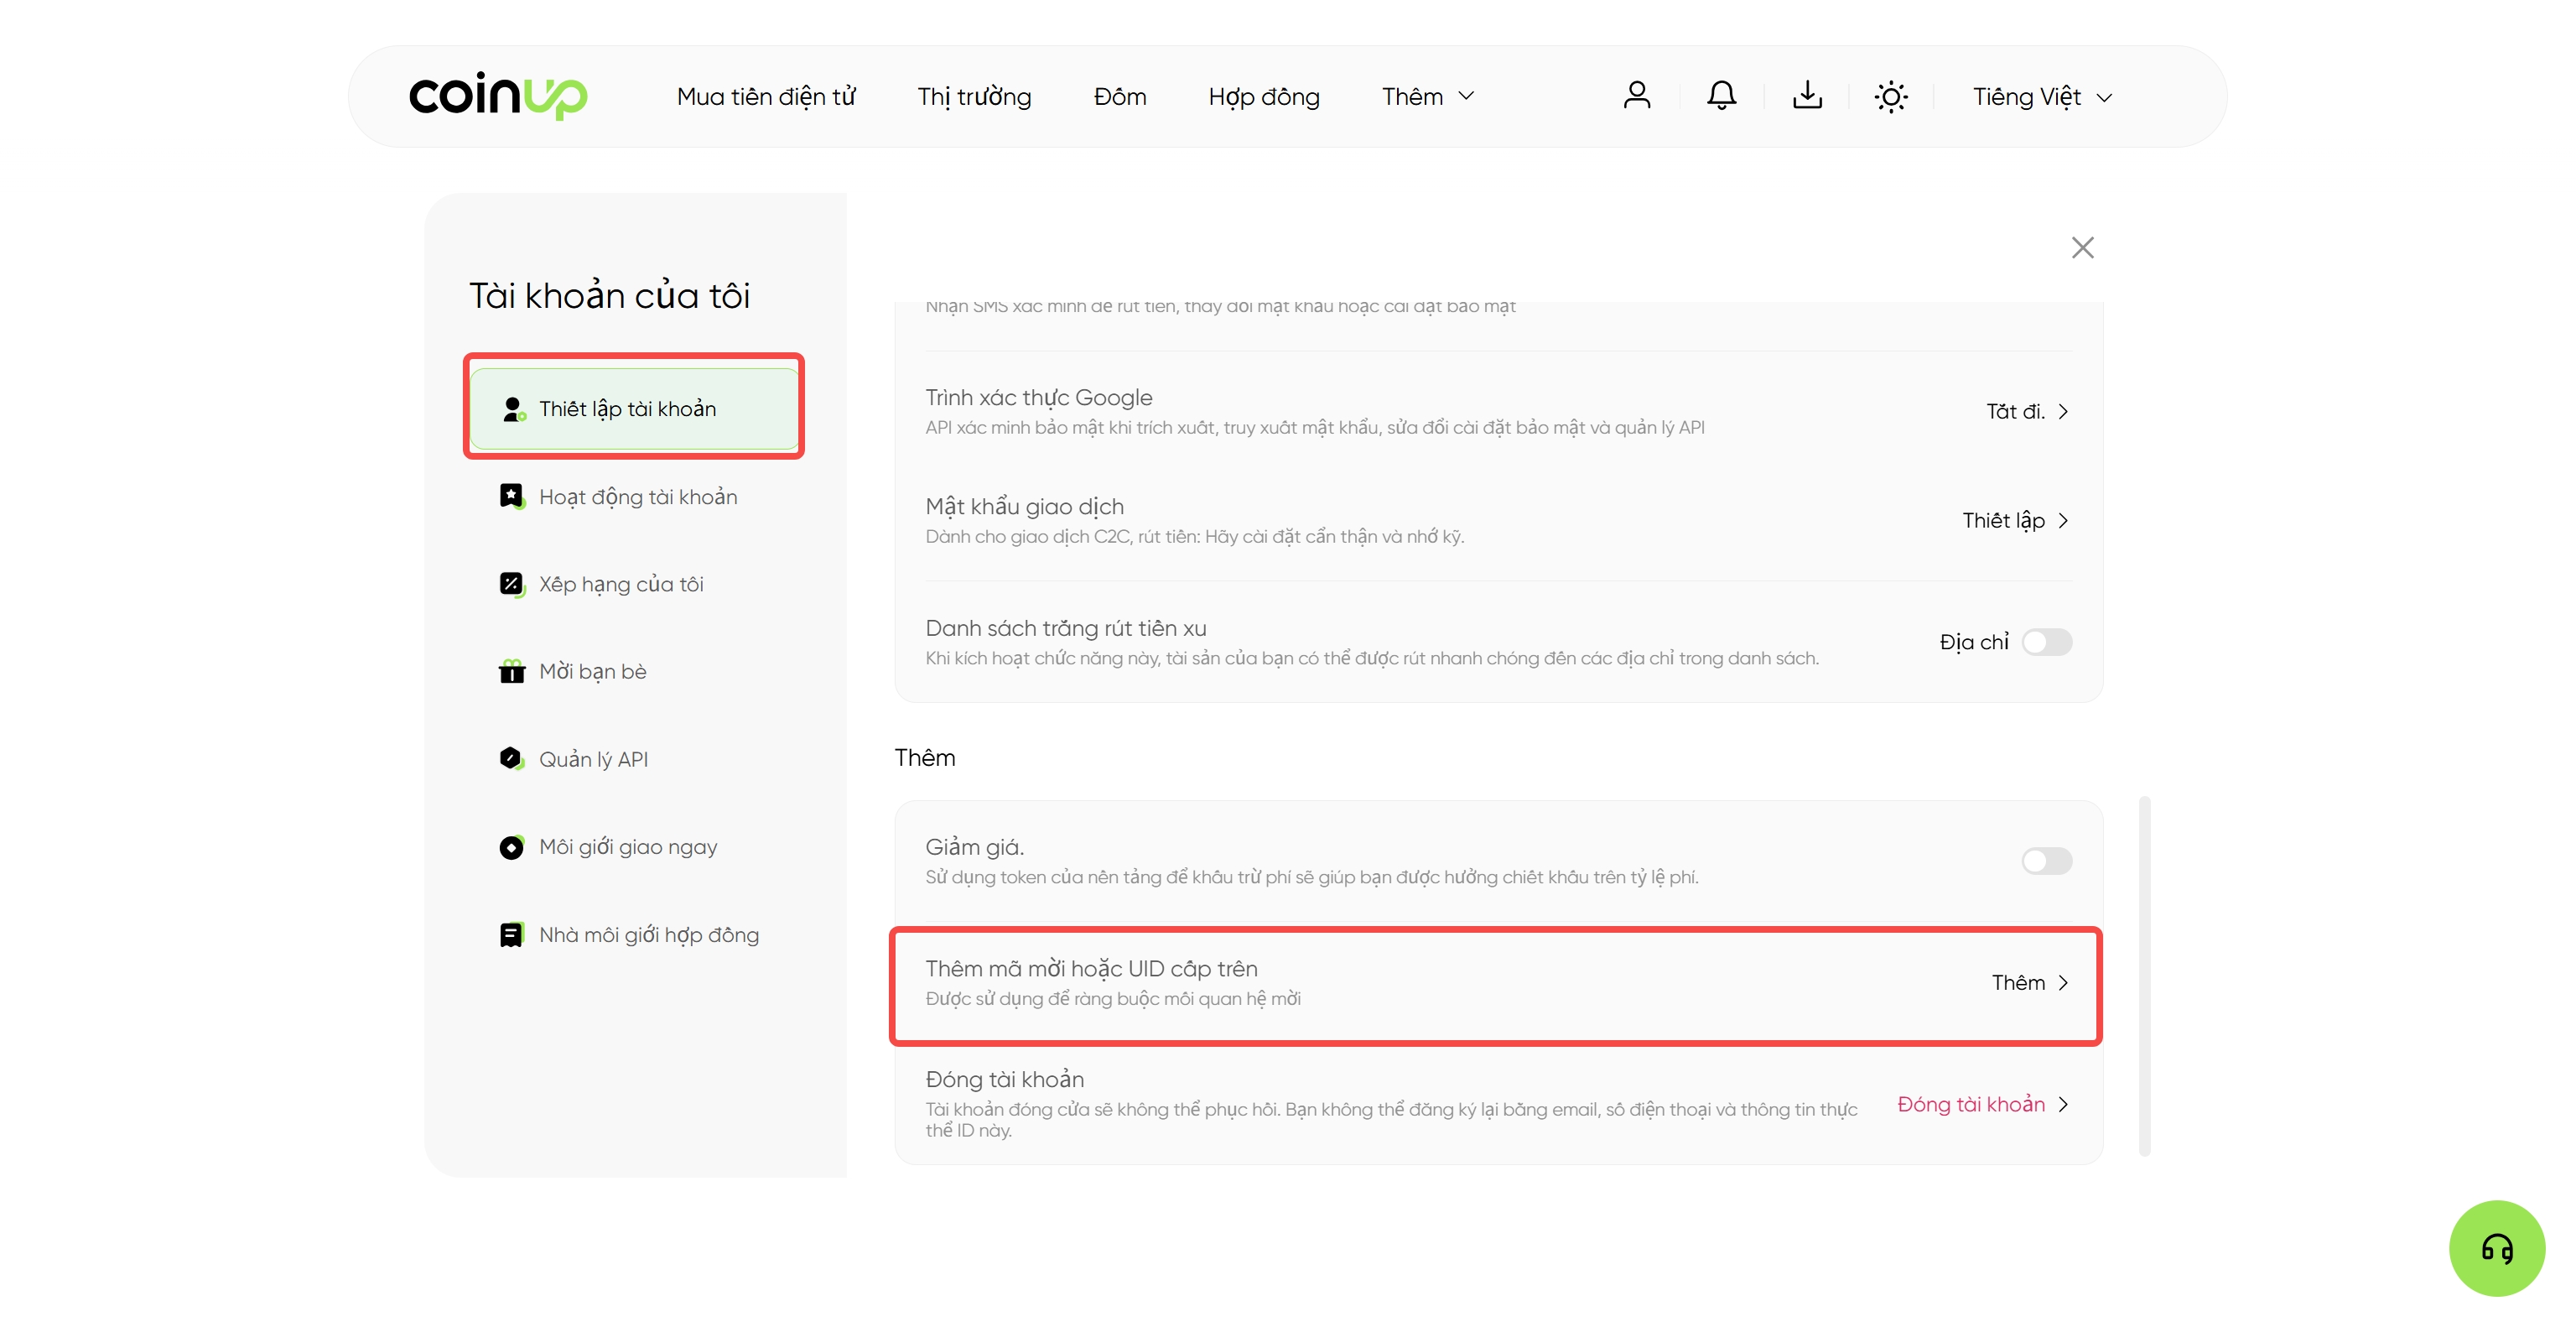Select Môi giới giao ngay sidebar item
This screenshot has height=1327, width=2576.
tap(635, 847)
